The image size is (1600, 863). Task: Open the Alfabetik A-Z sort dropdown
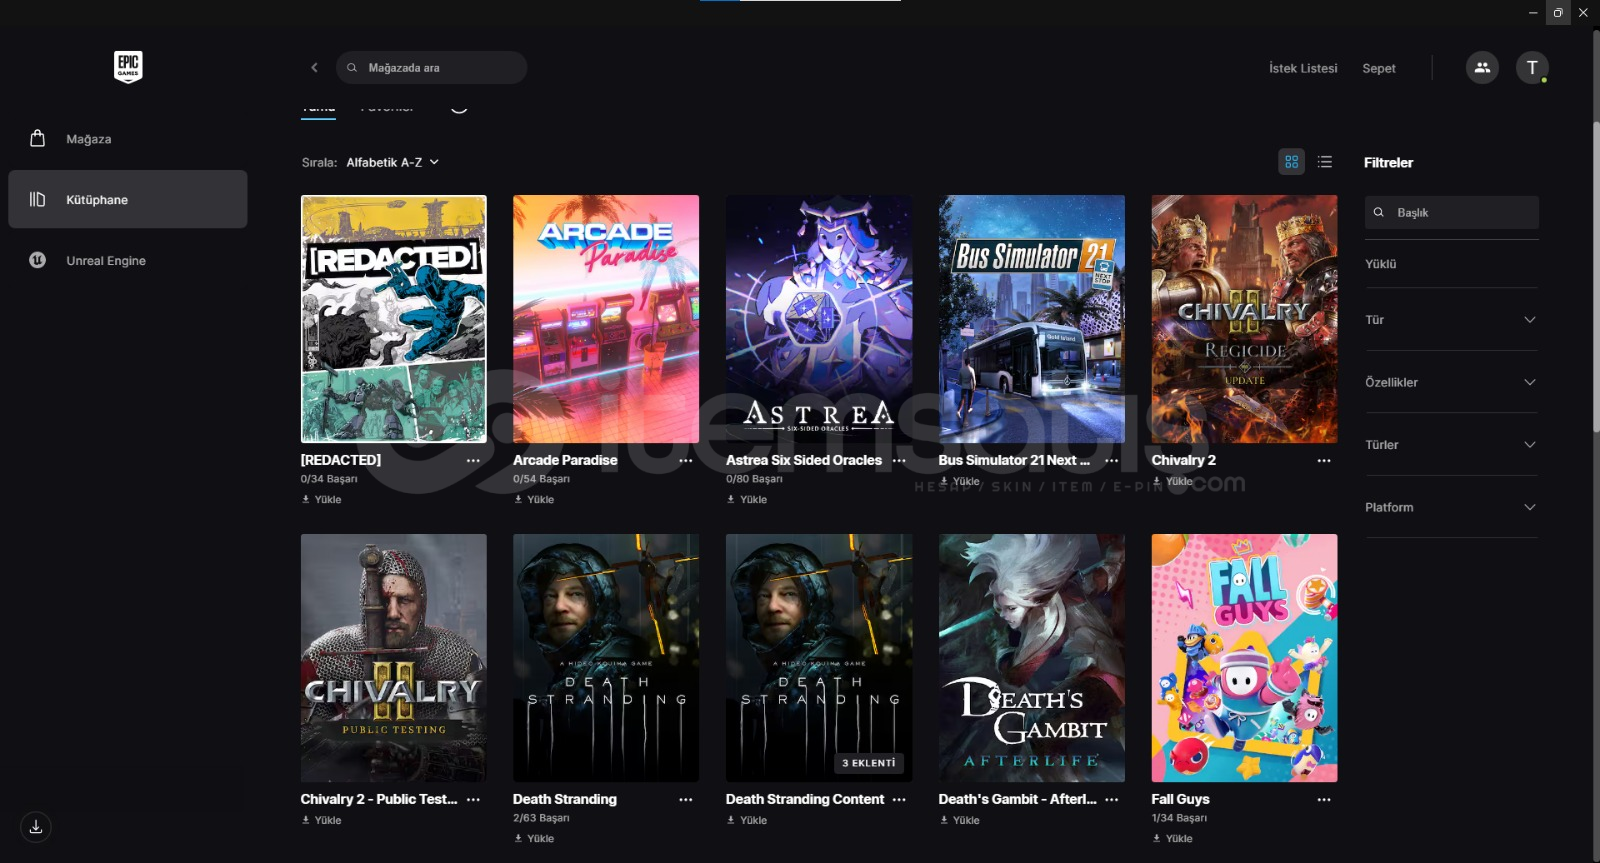tap(393, 162)
